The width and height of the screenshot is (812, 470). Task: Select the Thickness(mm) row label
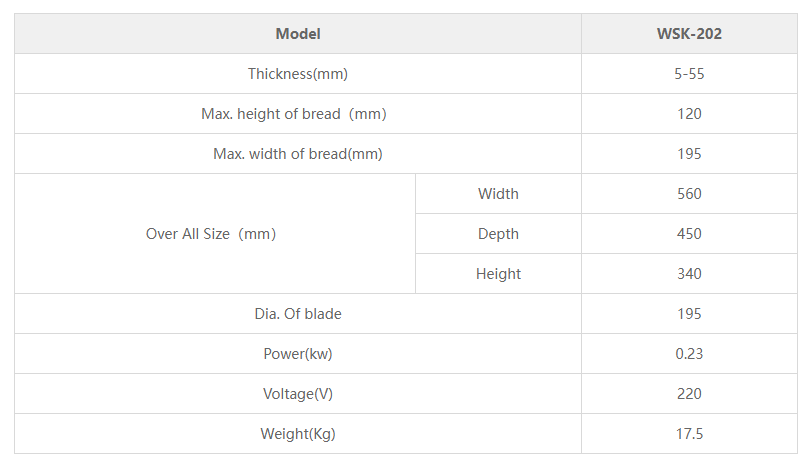tap(298, 74)
